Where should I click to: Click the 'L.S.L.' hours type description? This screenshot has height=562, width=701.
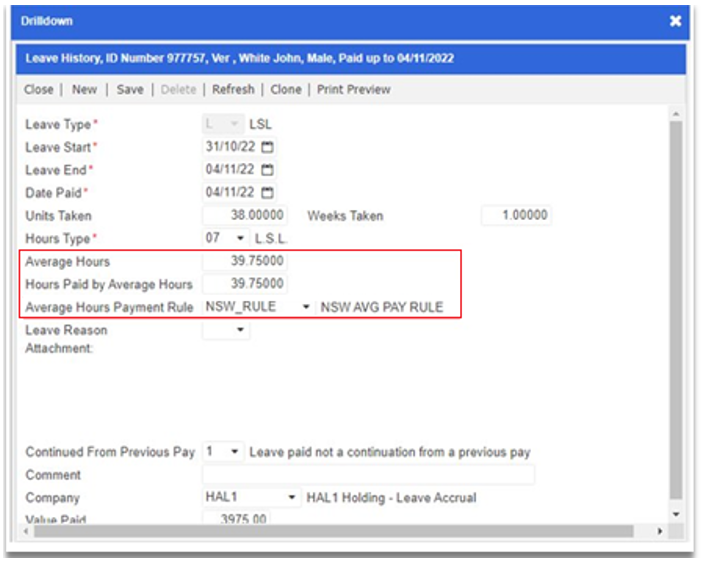pyautogui.click(x=270, y=238)
